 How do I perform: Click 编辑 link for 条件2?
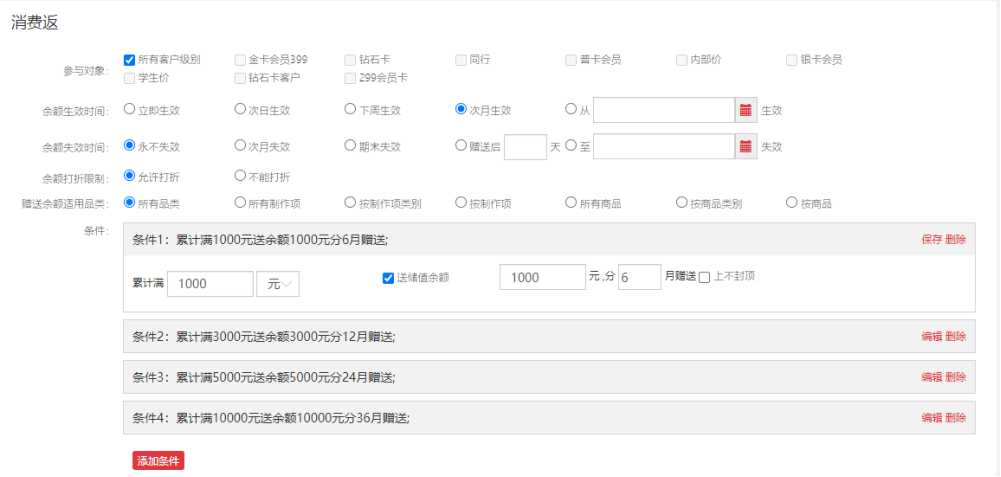pos(931,337)
